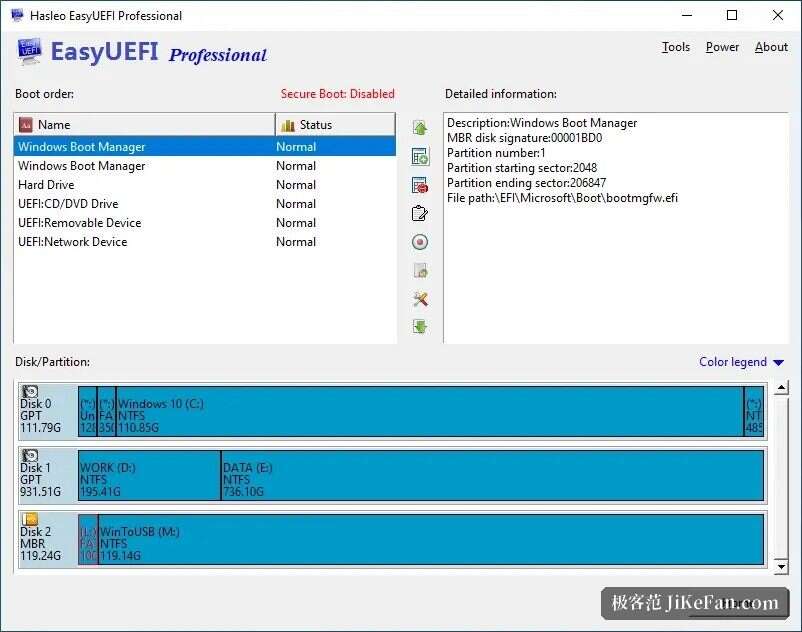Click the File path bootmgfw.efi line
The image size is (802, 632).
(x=562, y=198)
